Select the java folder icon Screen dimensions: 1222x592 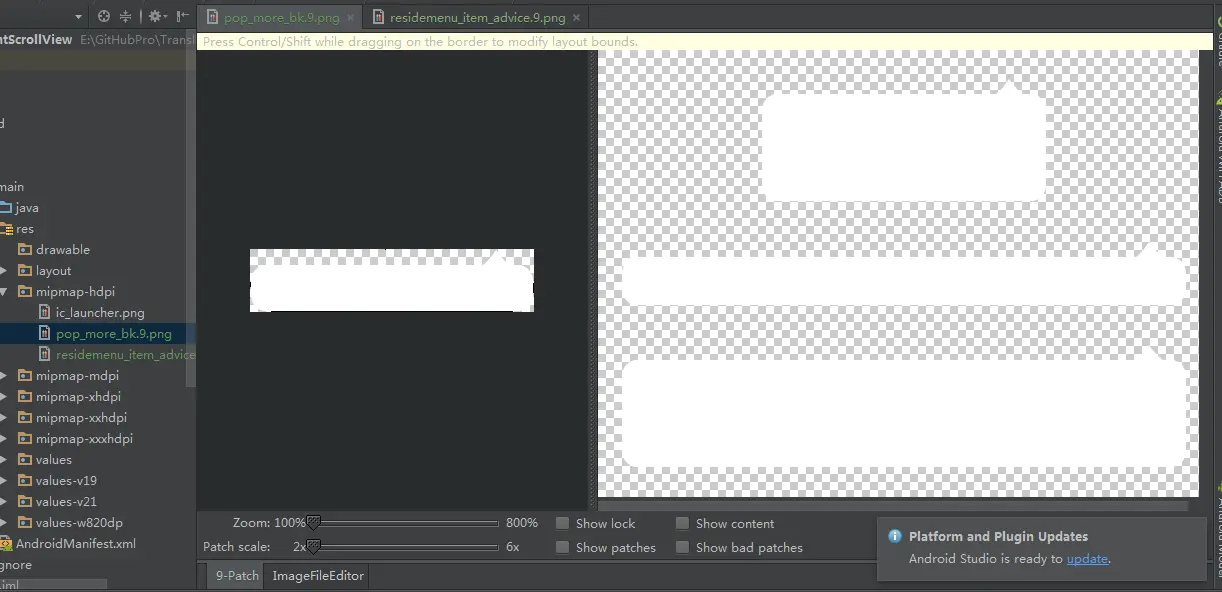pos(4,208)
